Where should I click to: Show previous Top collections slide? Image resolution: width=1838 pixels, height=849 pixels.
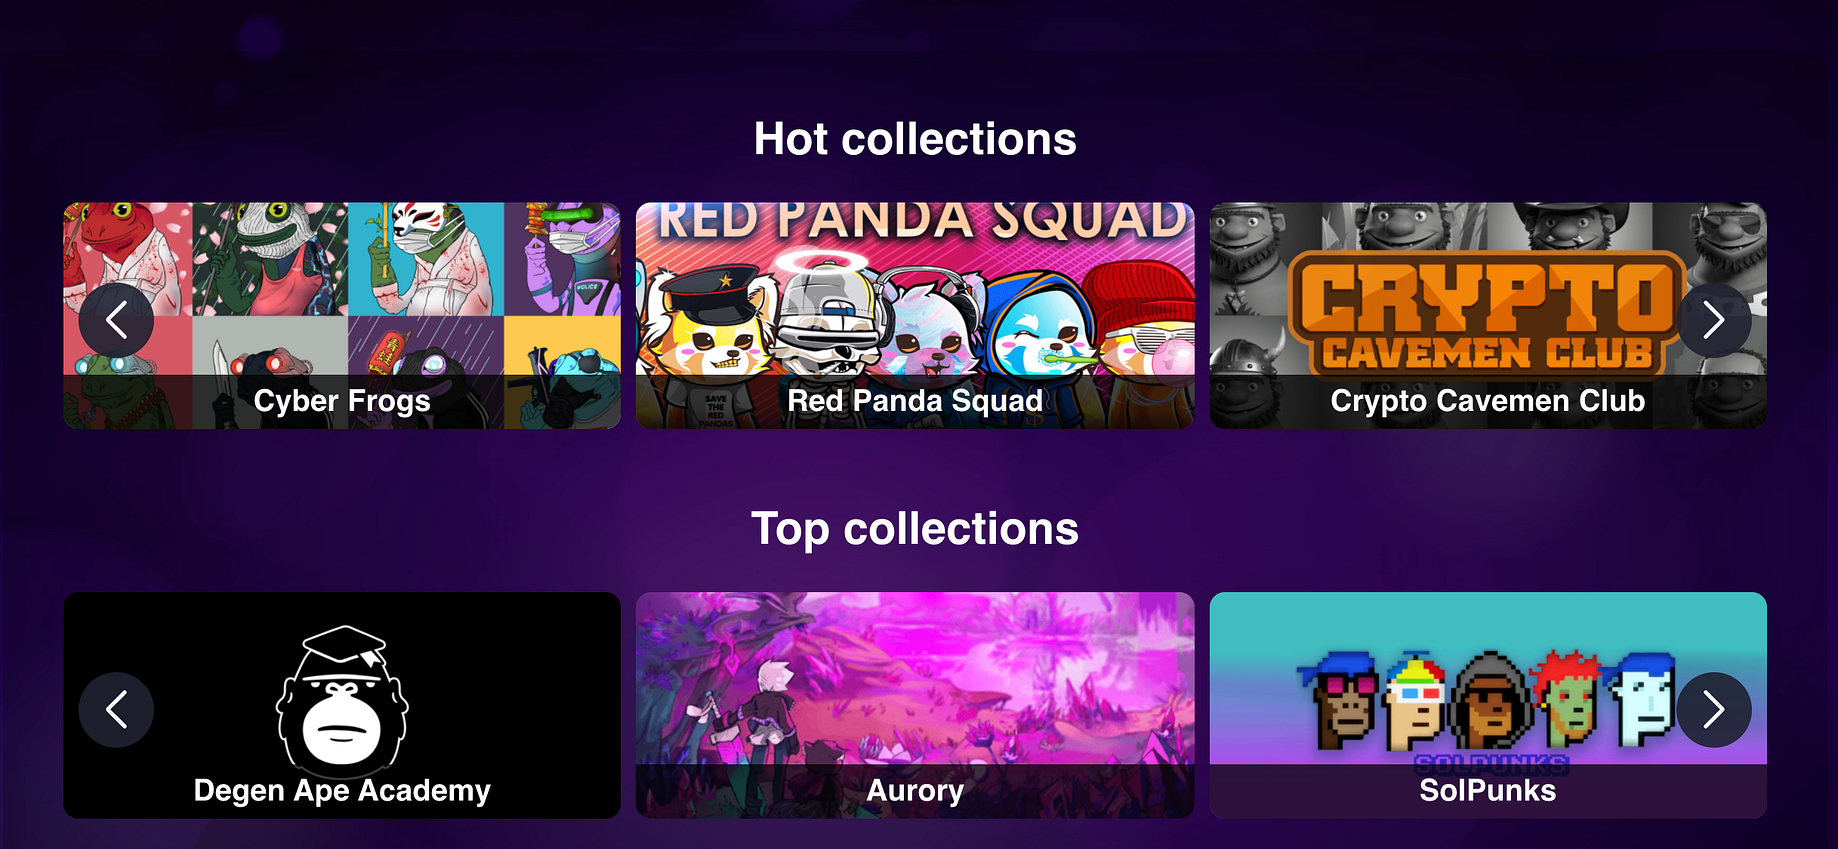pos(116,710)
